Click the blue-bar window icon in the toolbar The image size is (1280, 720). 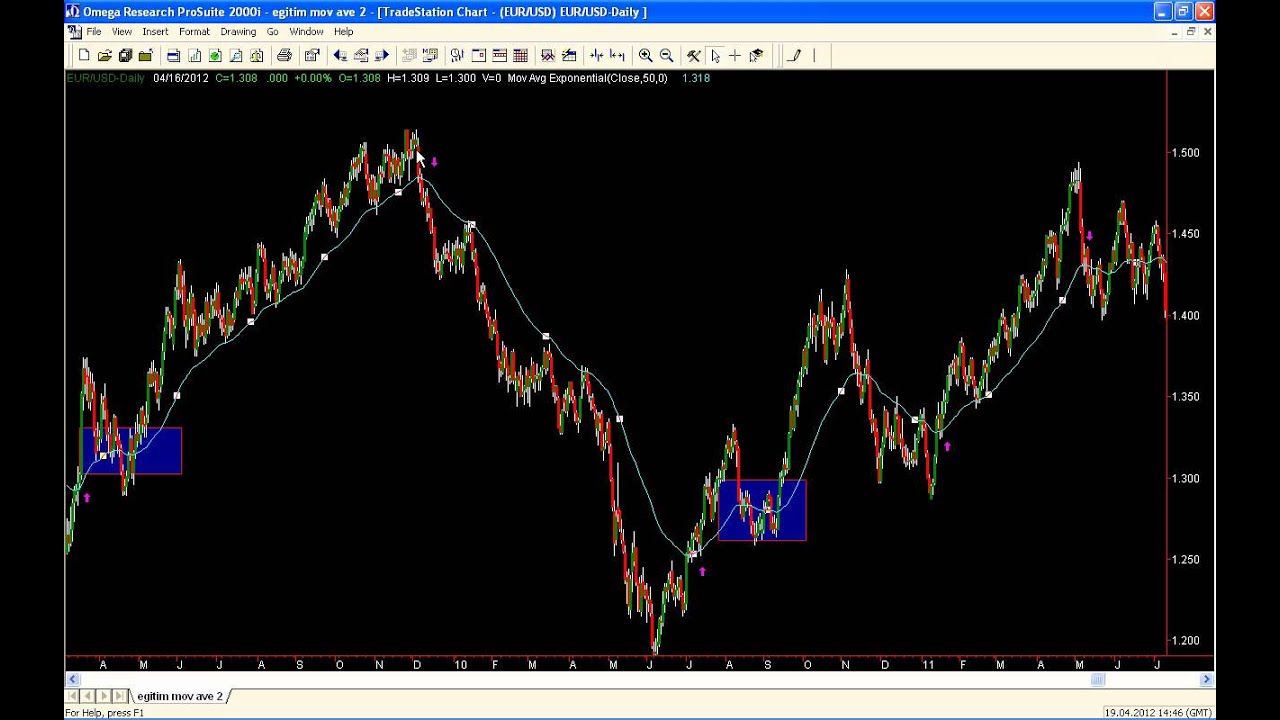coord(173,56)
